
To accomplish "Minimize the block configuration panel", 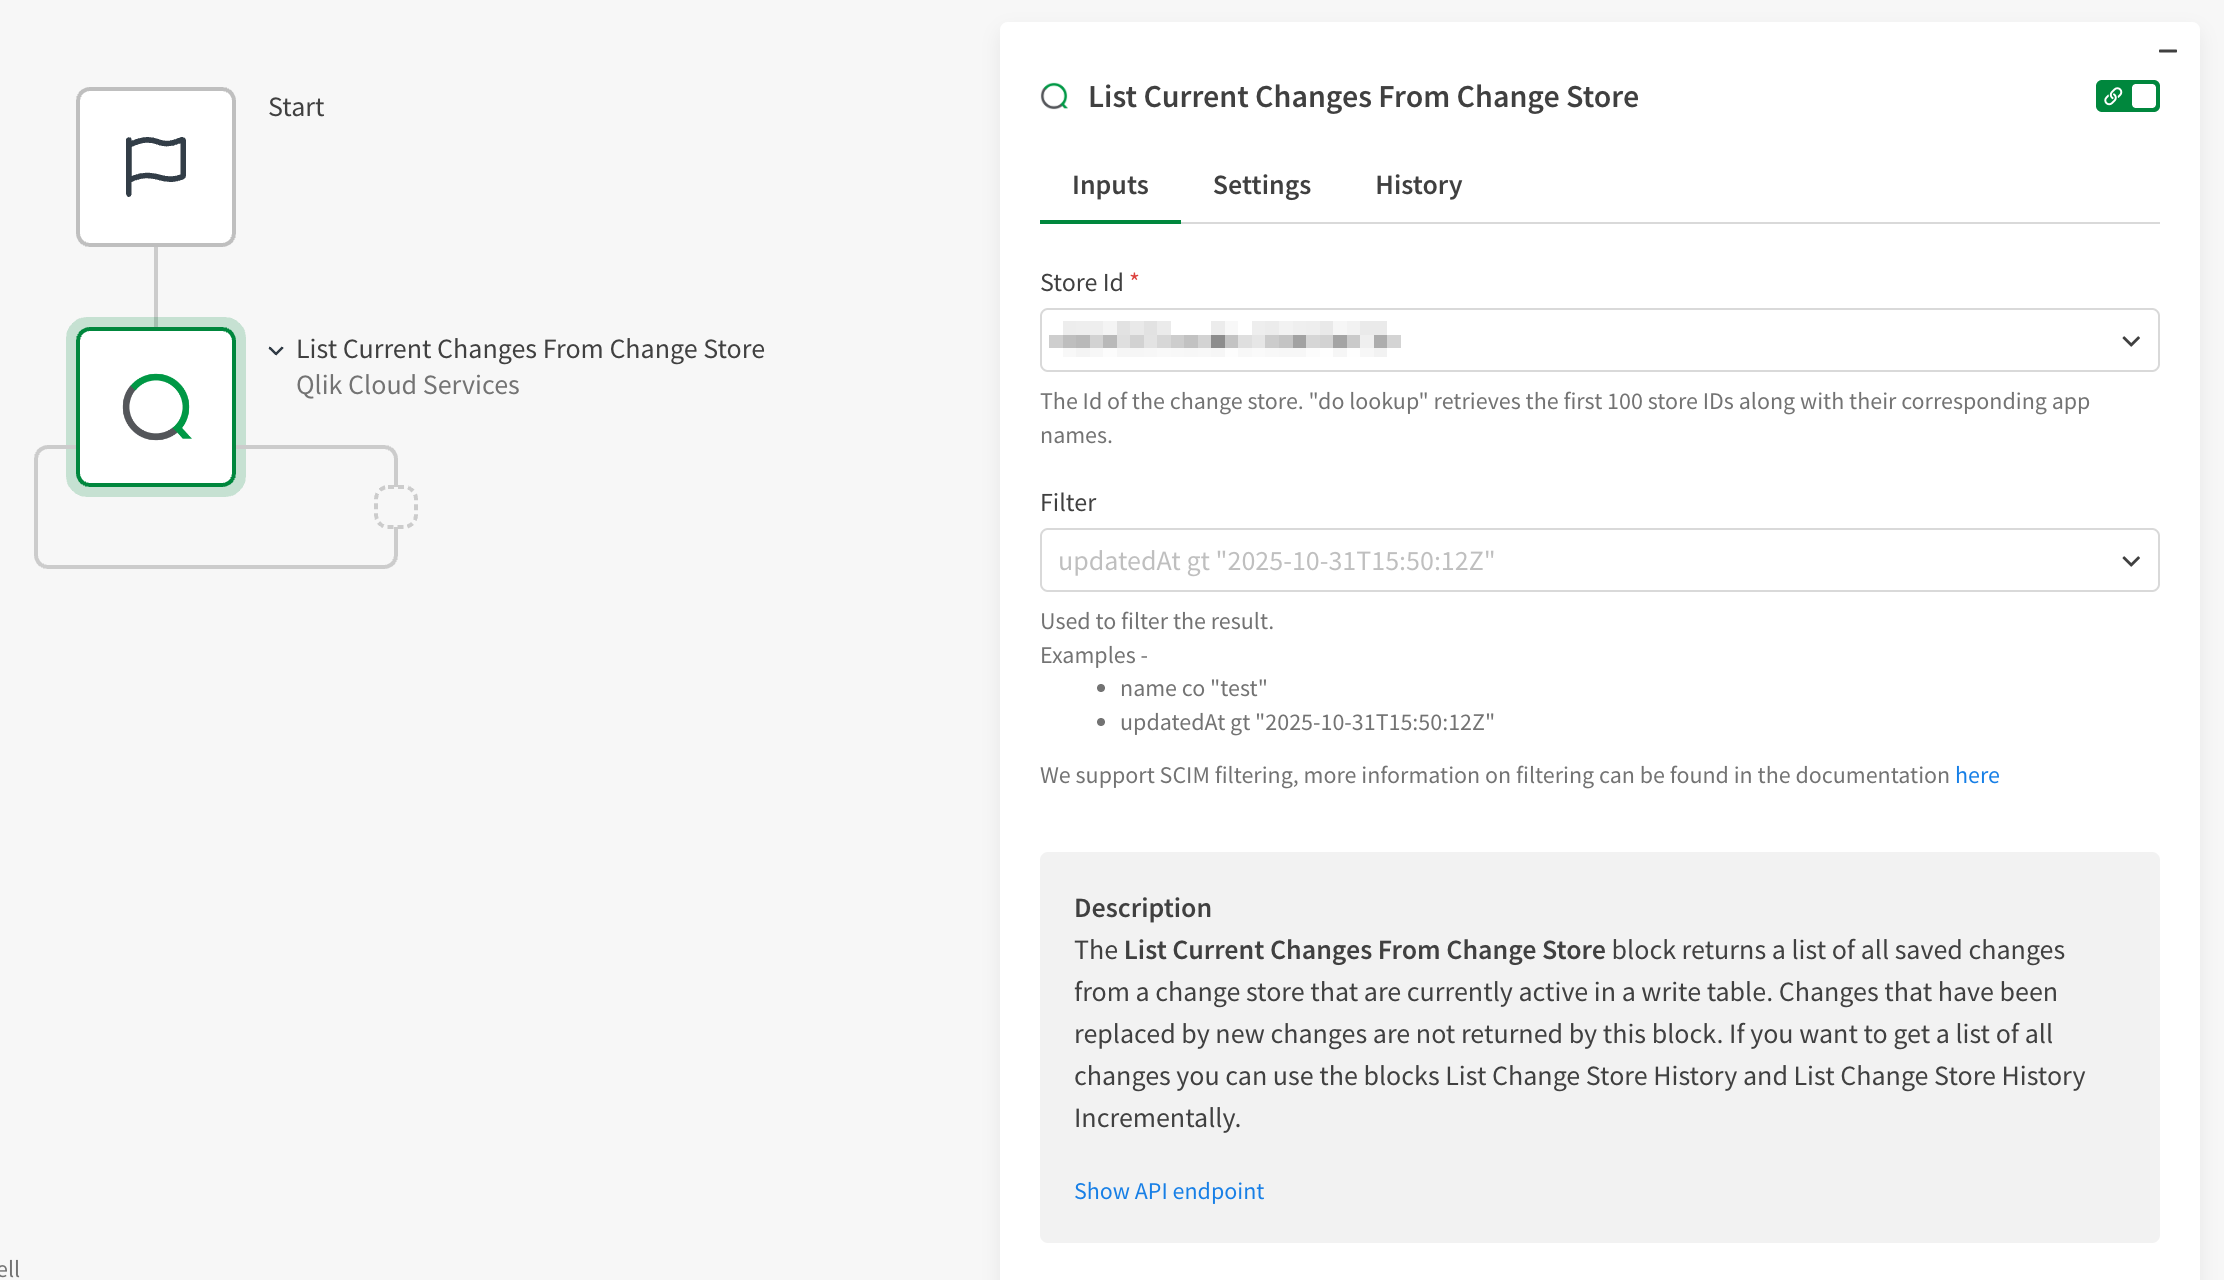I will coord(2167,51).
